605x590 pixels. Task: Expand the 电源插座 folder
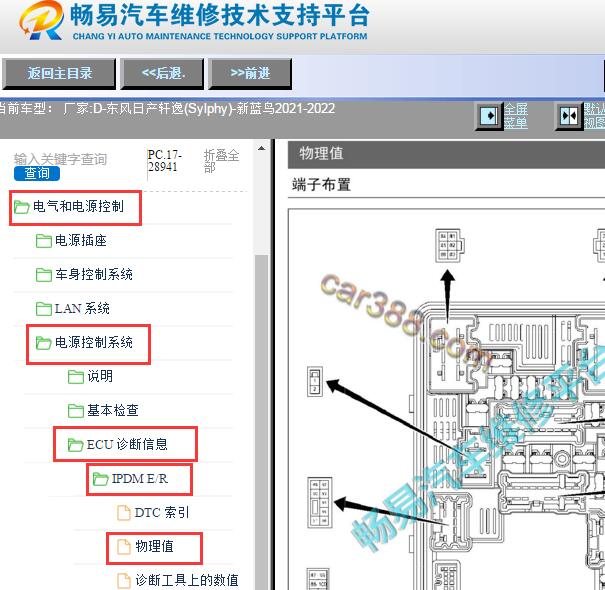81,240
